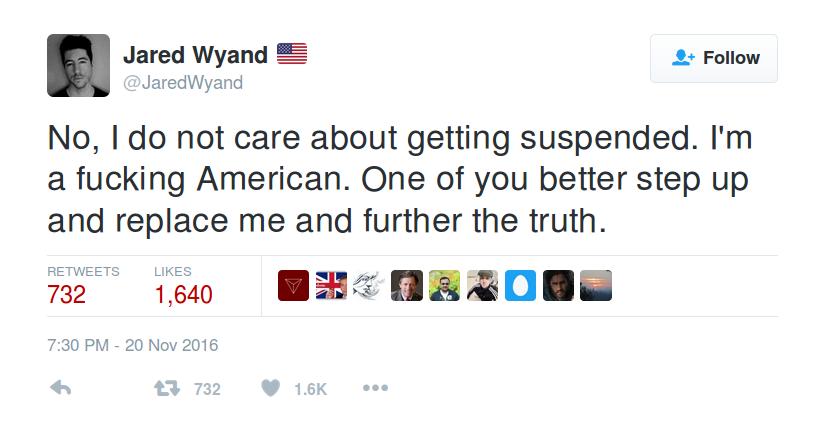Click the avatar of man wearing cap
This screenshot has height=430, width=826.
[482, 286]
